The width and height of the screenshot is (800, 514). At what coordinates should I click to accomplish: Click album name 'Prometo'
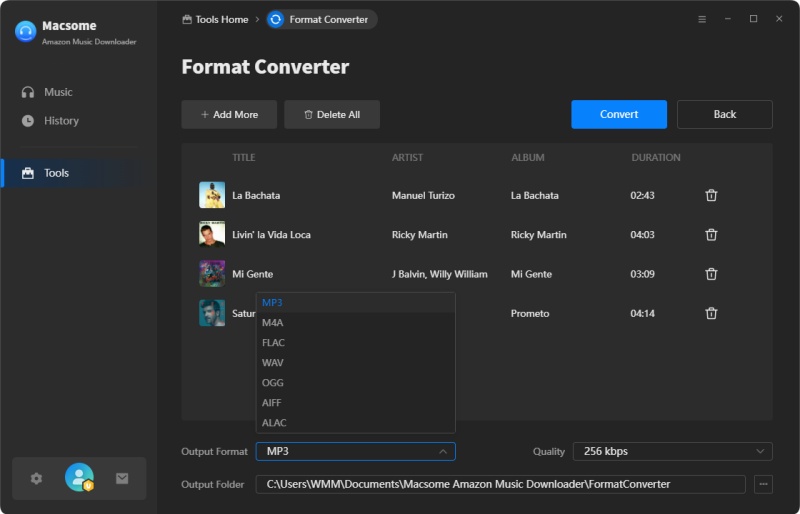tap(530, 313)
